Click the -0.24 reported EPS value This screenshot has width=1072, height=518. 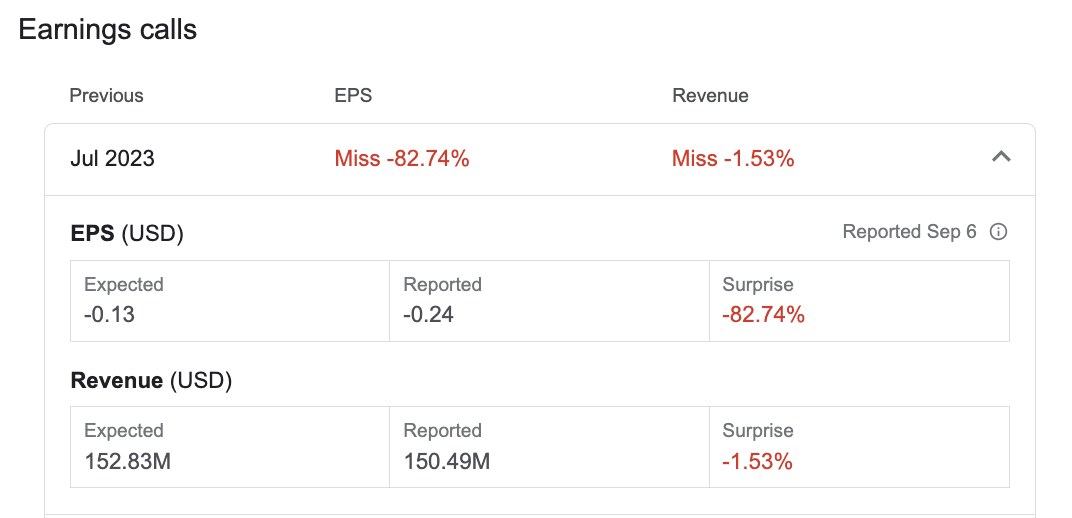tap(428, 315)
